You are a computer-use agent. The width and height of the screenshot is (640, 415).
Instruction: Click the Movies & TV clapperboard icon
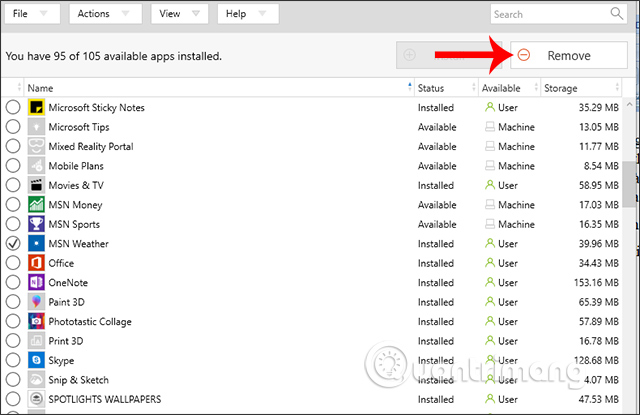click(36, 185)
